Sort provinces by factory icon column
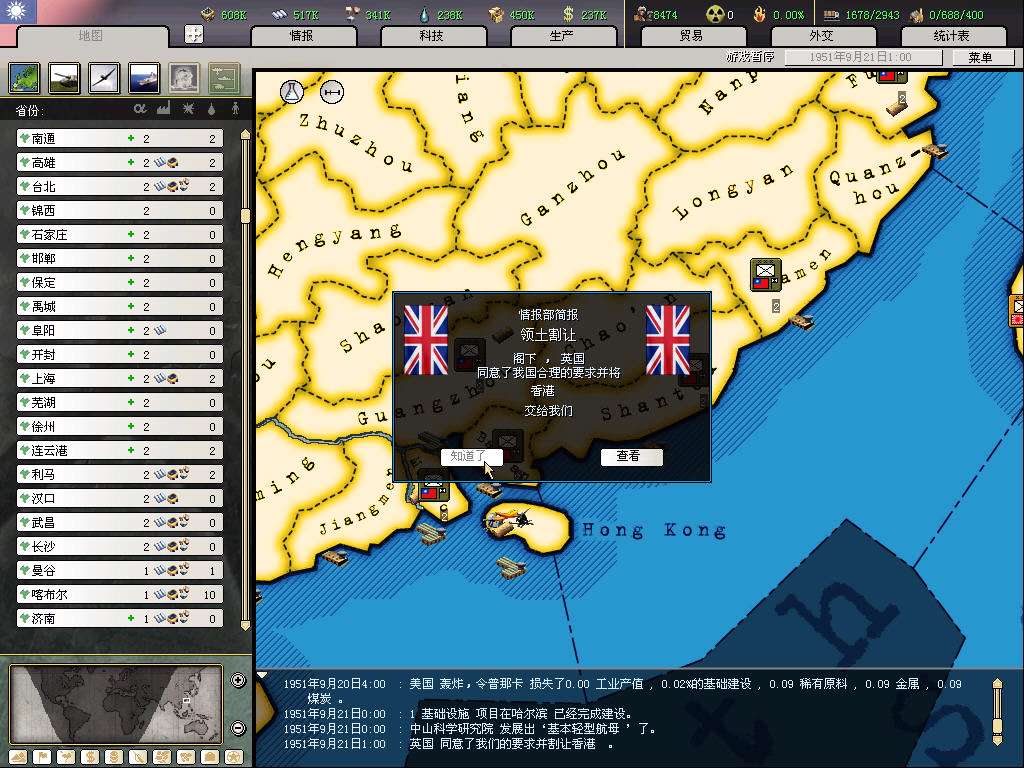The image size is (1024, 768). (163, 109)
